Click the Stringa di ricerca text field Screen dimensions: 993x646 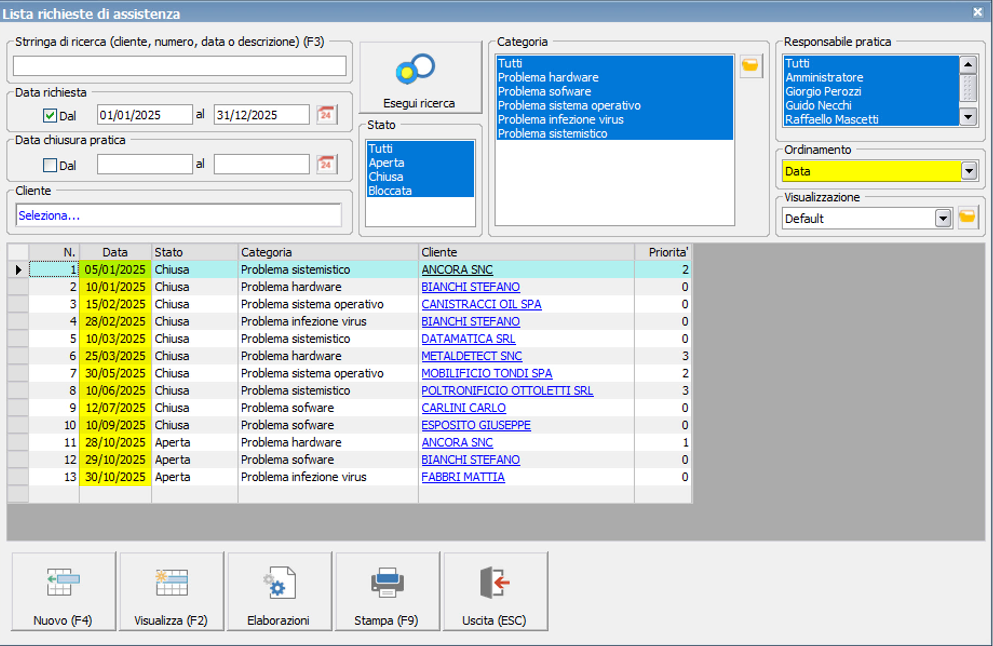click(x=180, y=66)
